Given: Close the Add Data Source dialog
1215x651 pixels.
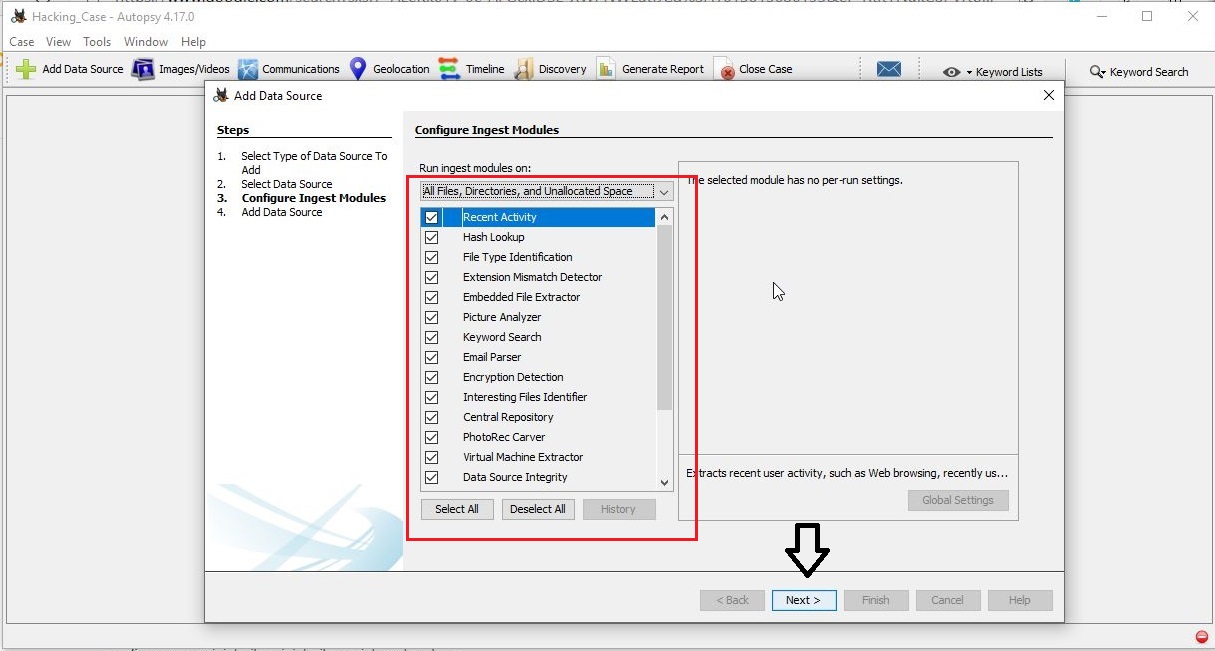Looking at the screenshot, I should coord(1048,95).
